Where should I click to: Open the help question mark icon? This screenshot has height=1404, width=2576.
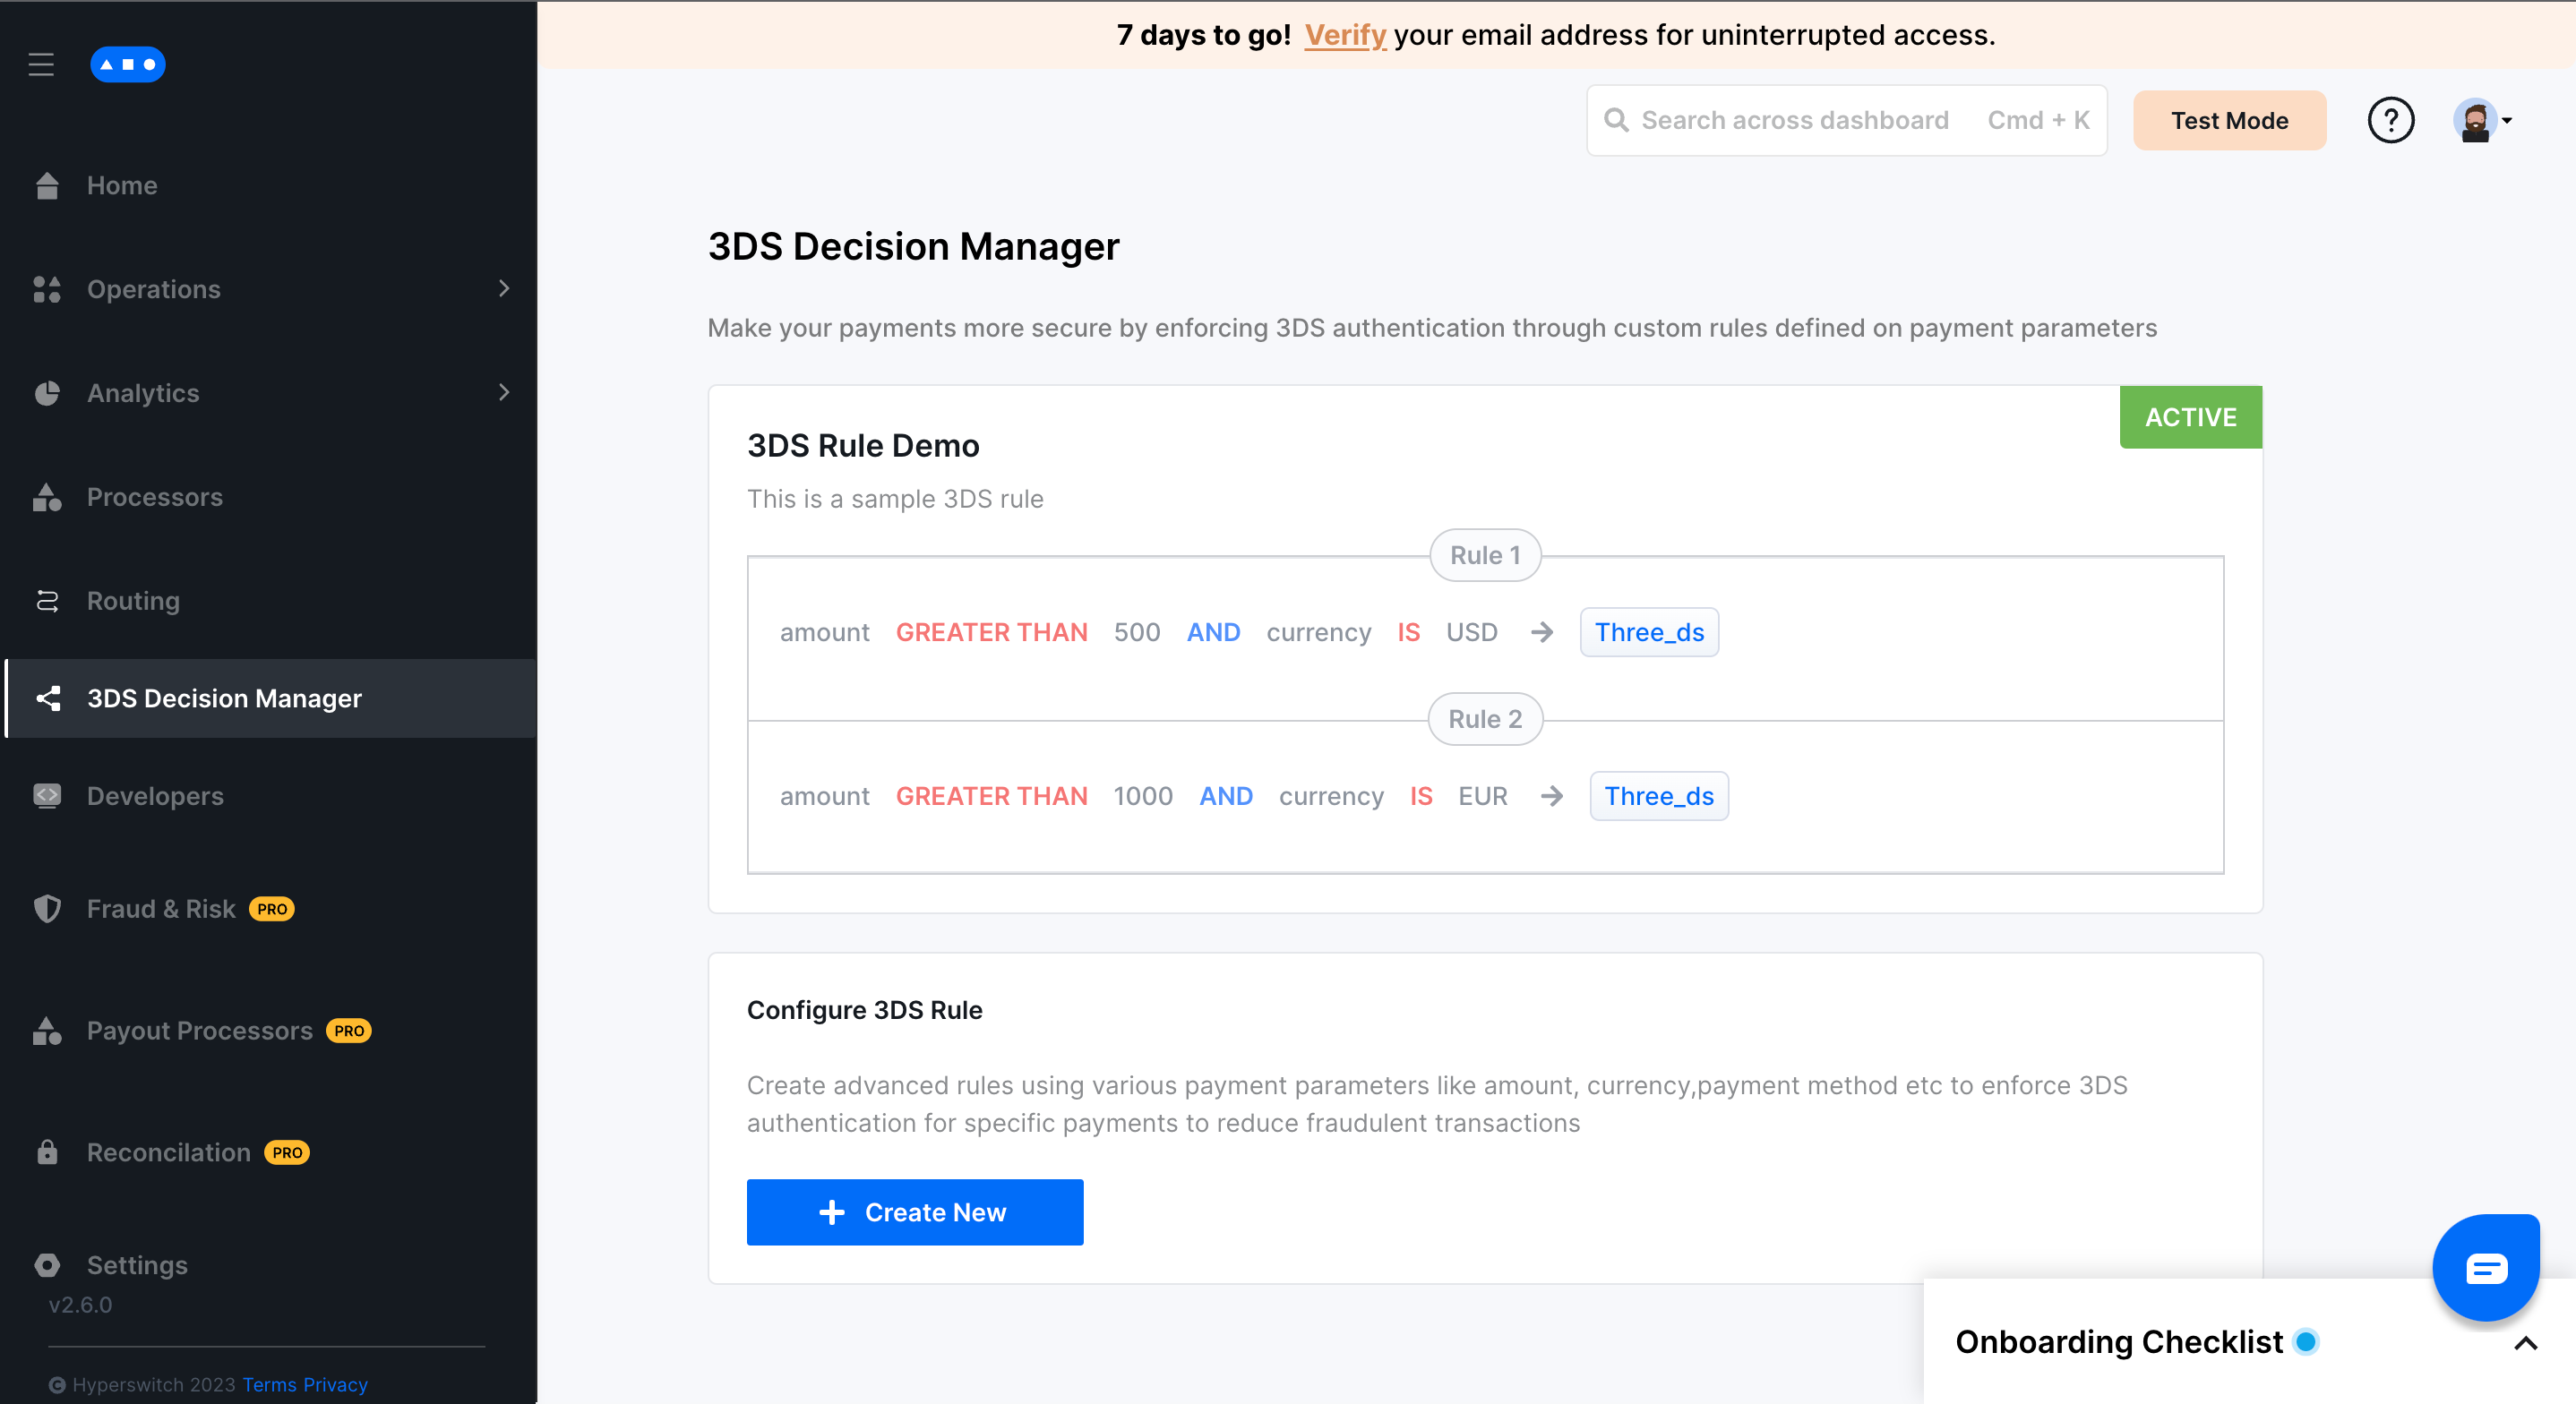(2390, 121)
